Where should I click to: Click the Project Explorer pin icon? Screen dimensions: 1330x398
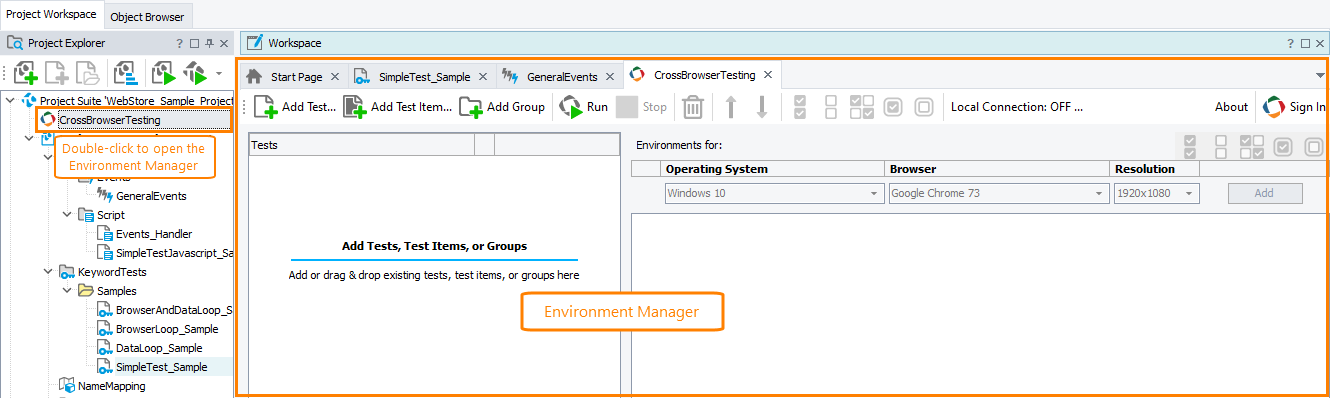209,43
